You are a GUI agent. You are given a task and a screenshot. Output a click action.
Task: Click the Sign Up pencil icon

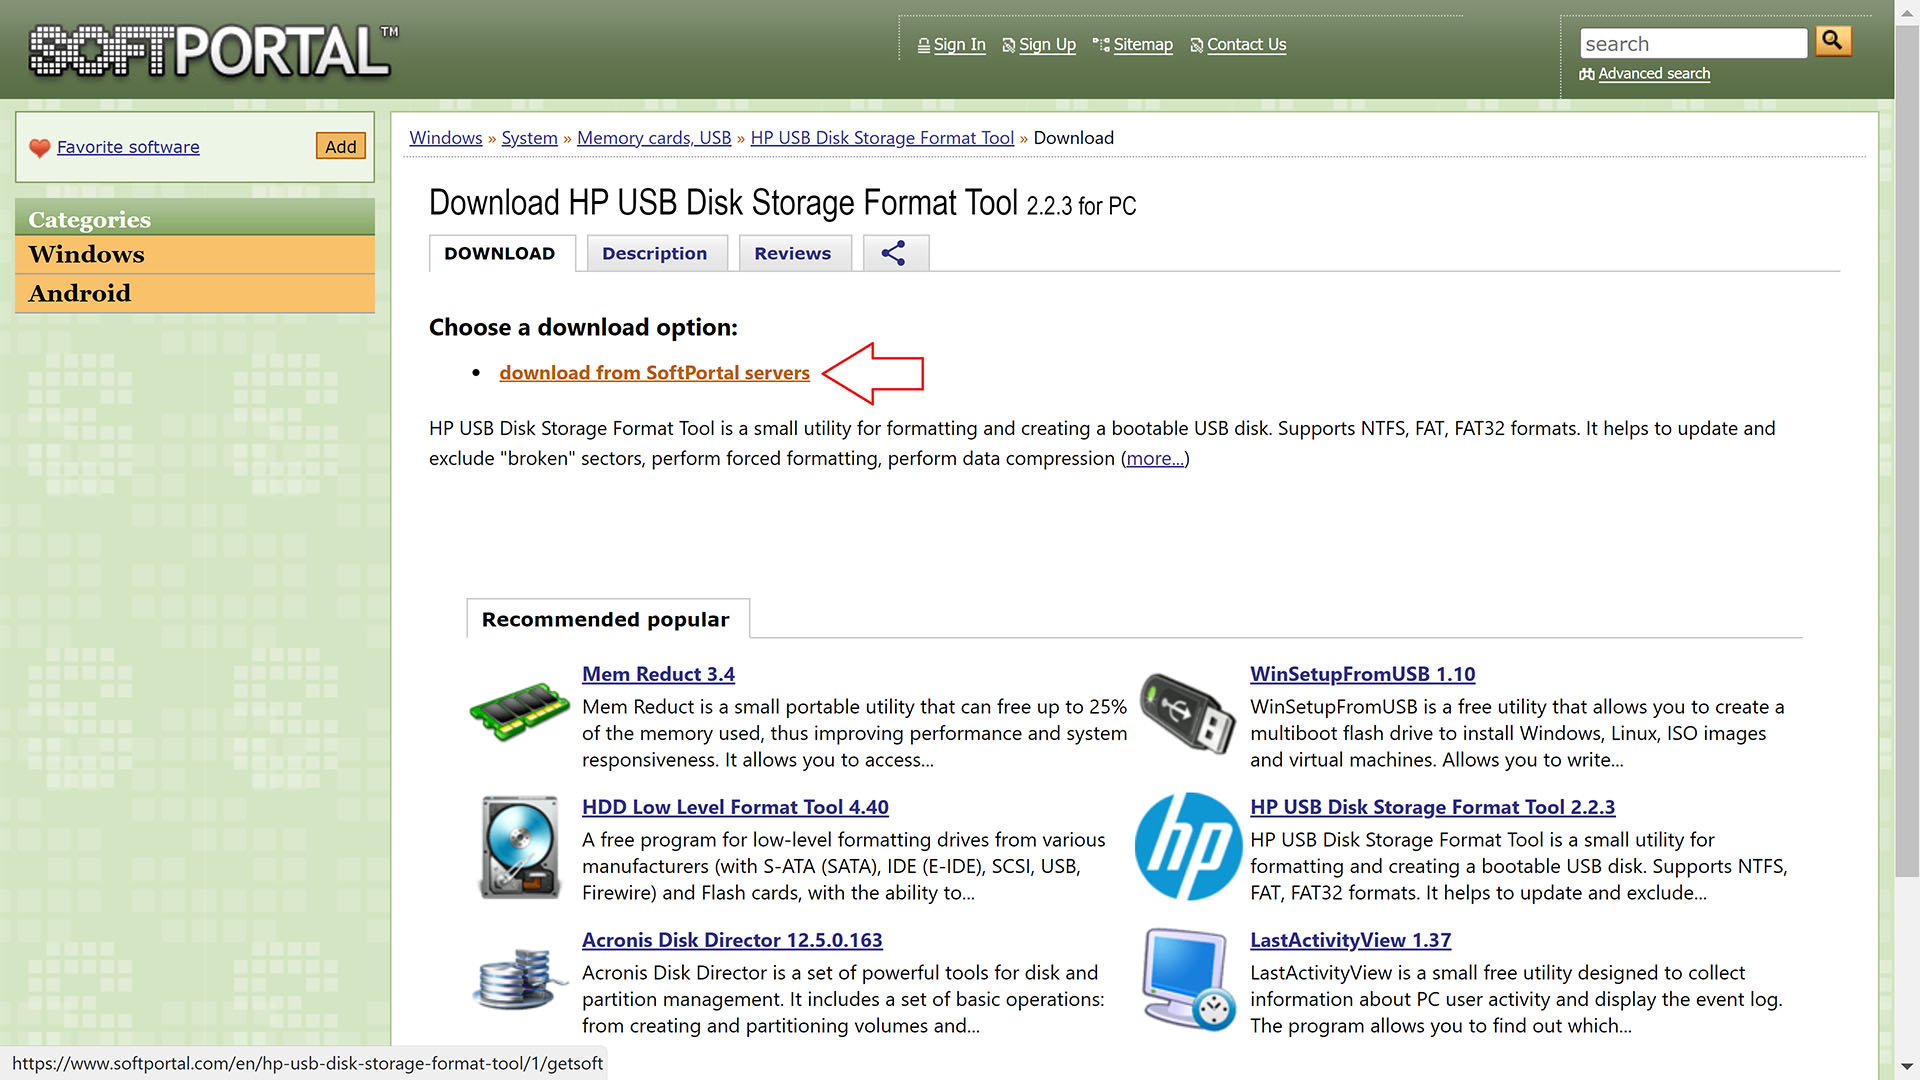1008,46
